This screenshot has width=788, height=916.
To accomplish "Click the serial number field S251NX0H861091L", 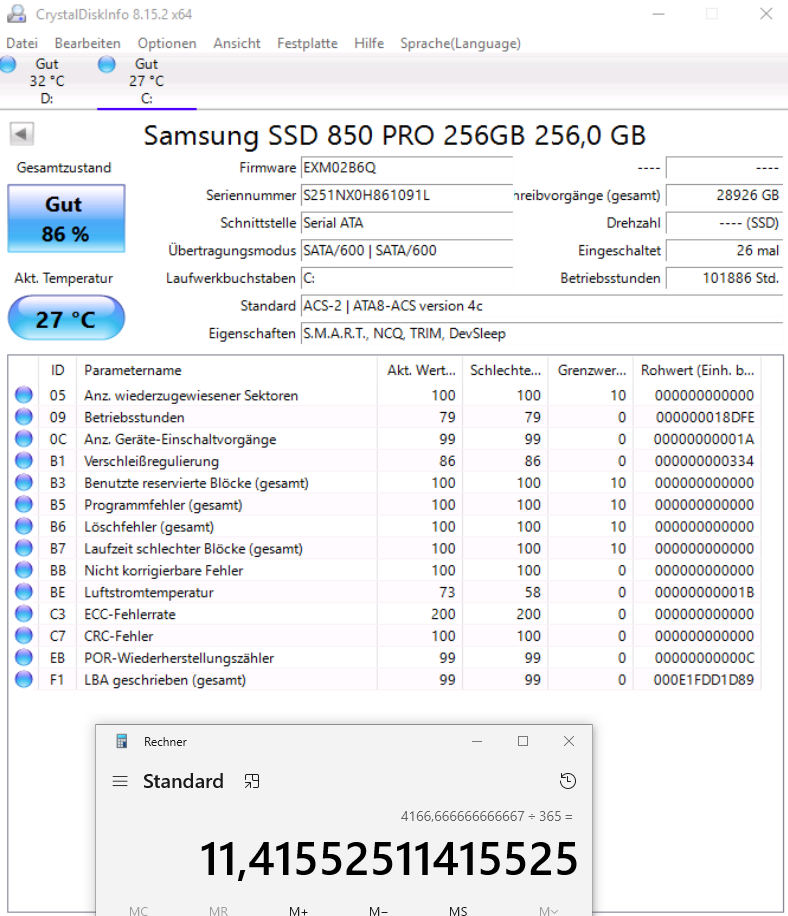I will point(407,195).
